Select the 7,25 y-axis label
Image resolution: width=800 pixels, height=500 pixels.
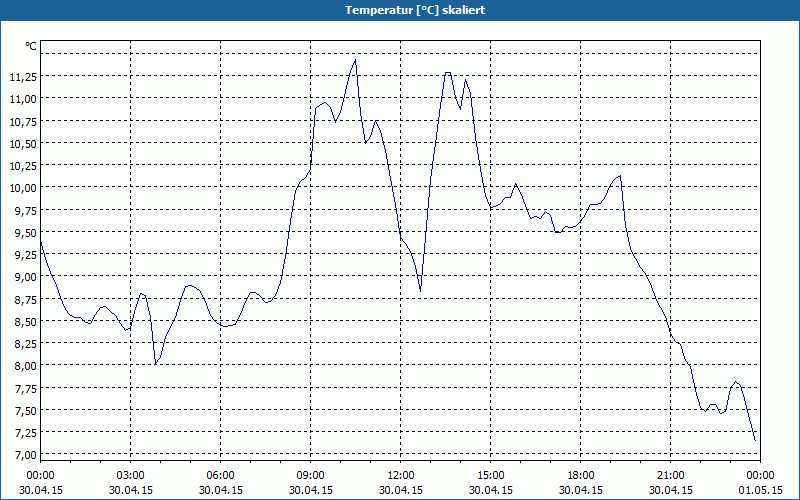tap(26, 433)
